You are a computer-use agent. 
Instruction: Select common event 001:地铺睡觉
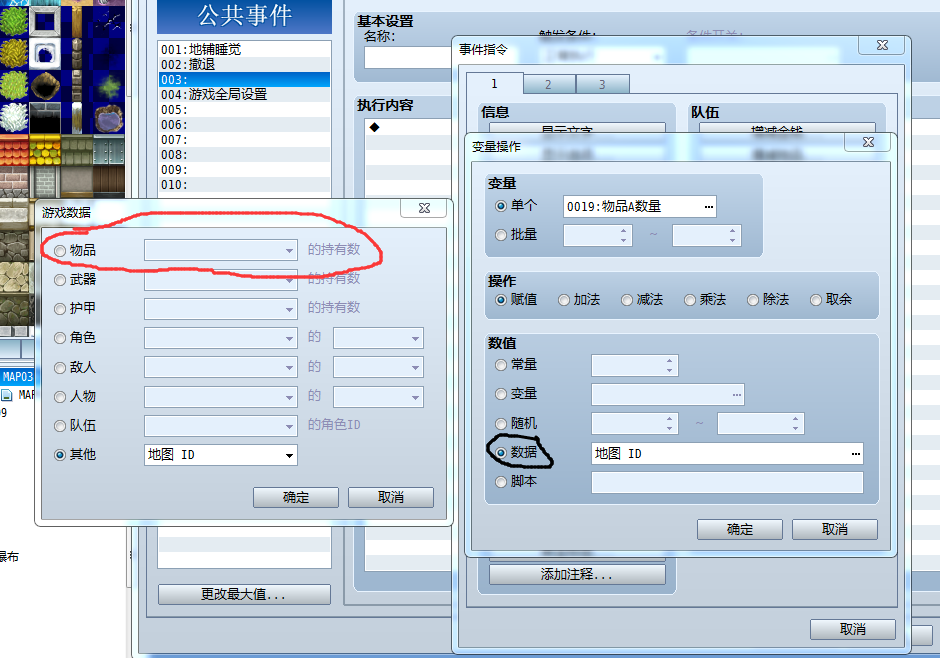[x=245, y=49]
